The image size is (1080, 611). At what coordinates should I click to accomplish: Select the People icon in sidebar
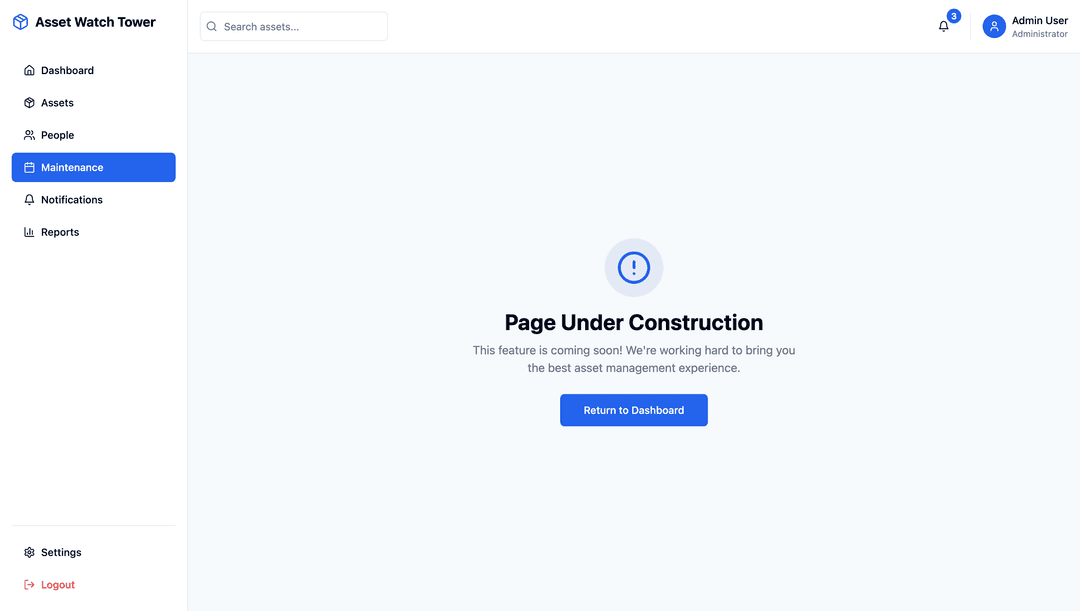pyautogui.click(x=29, y=135)
